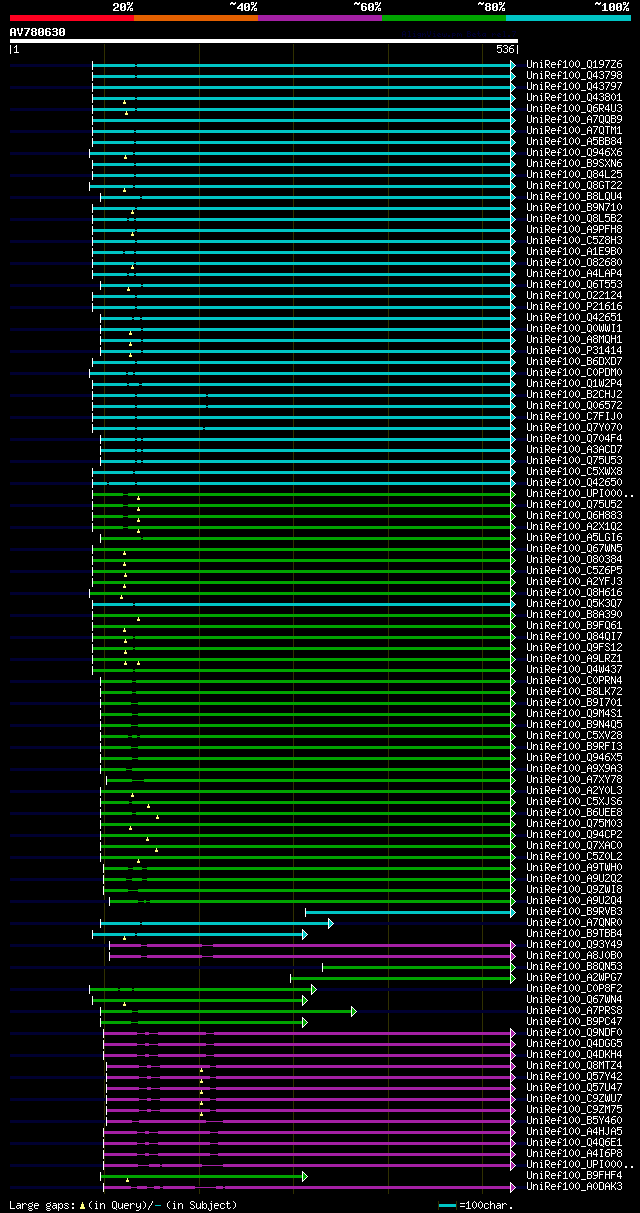Select label UniRef100_Q1W2P4

click(x=574, y=383)
